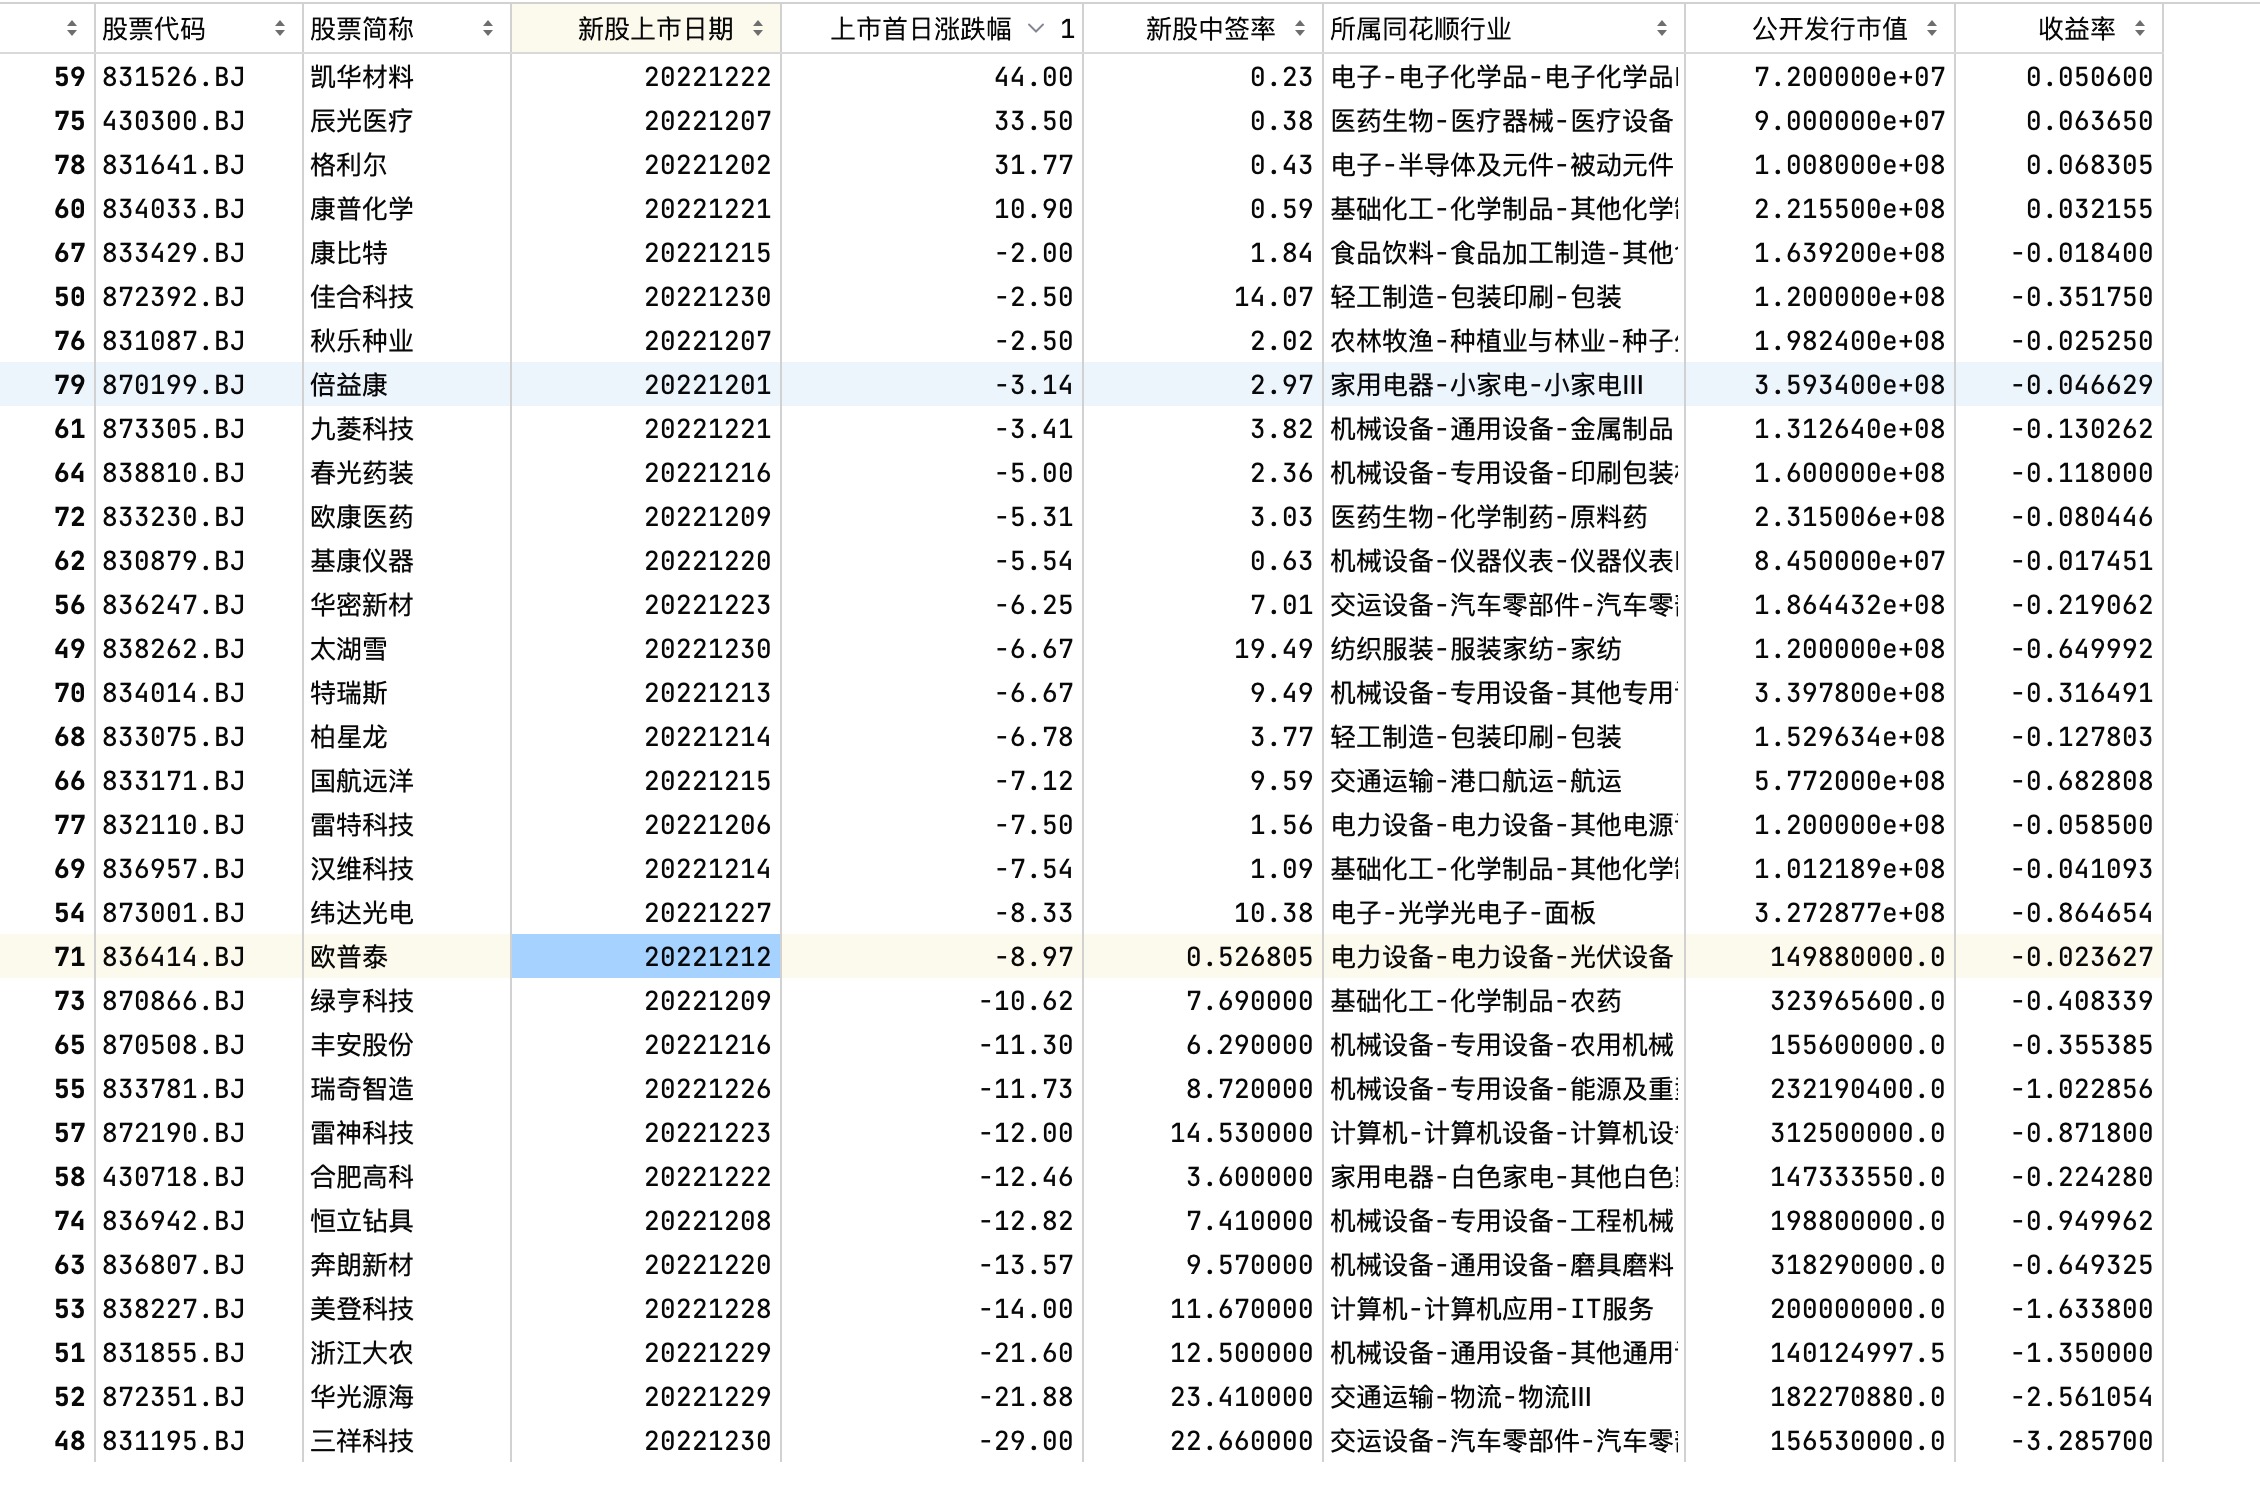Click sort arrows beside 收益率 header
Screen dimensions: 2260x1508
pyautogui.click(x=2140, y=29)
